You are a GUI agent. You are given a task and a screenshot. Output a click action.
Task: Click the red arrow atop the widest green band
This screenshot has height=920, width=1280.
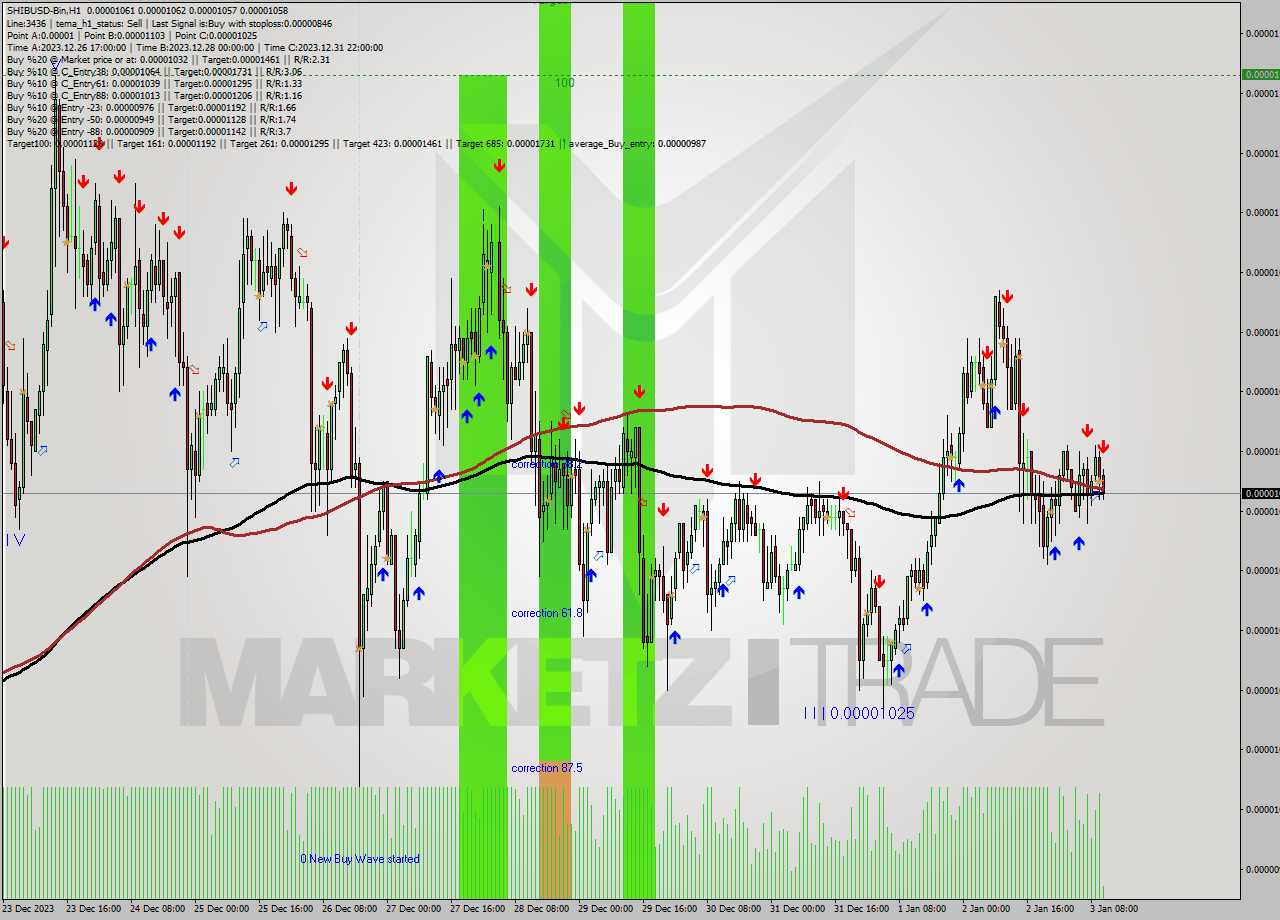click(499, 166)
